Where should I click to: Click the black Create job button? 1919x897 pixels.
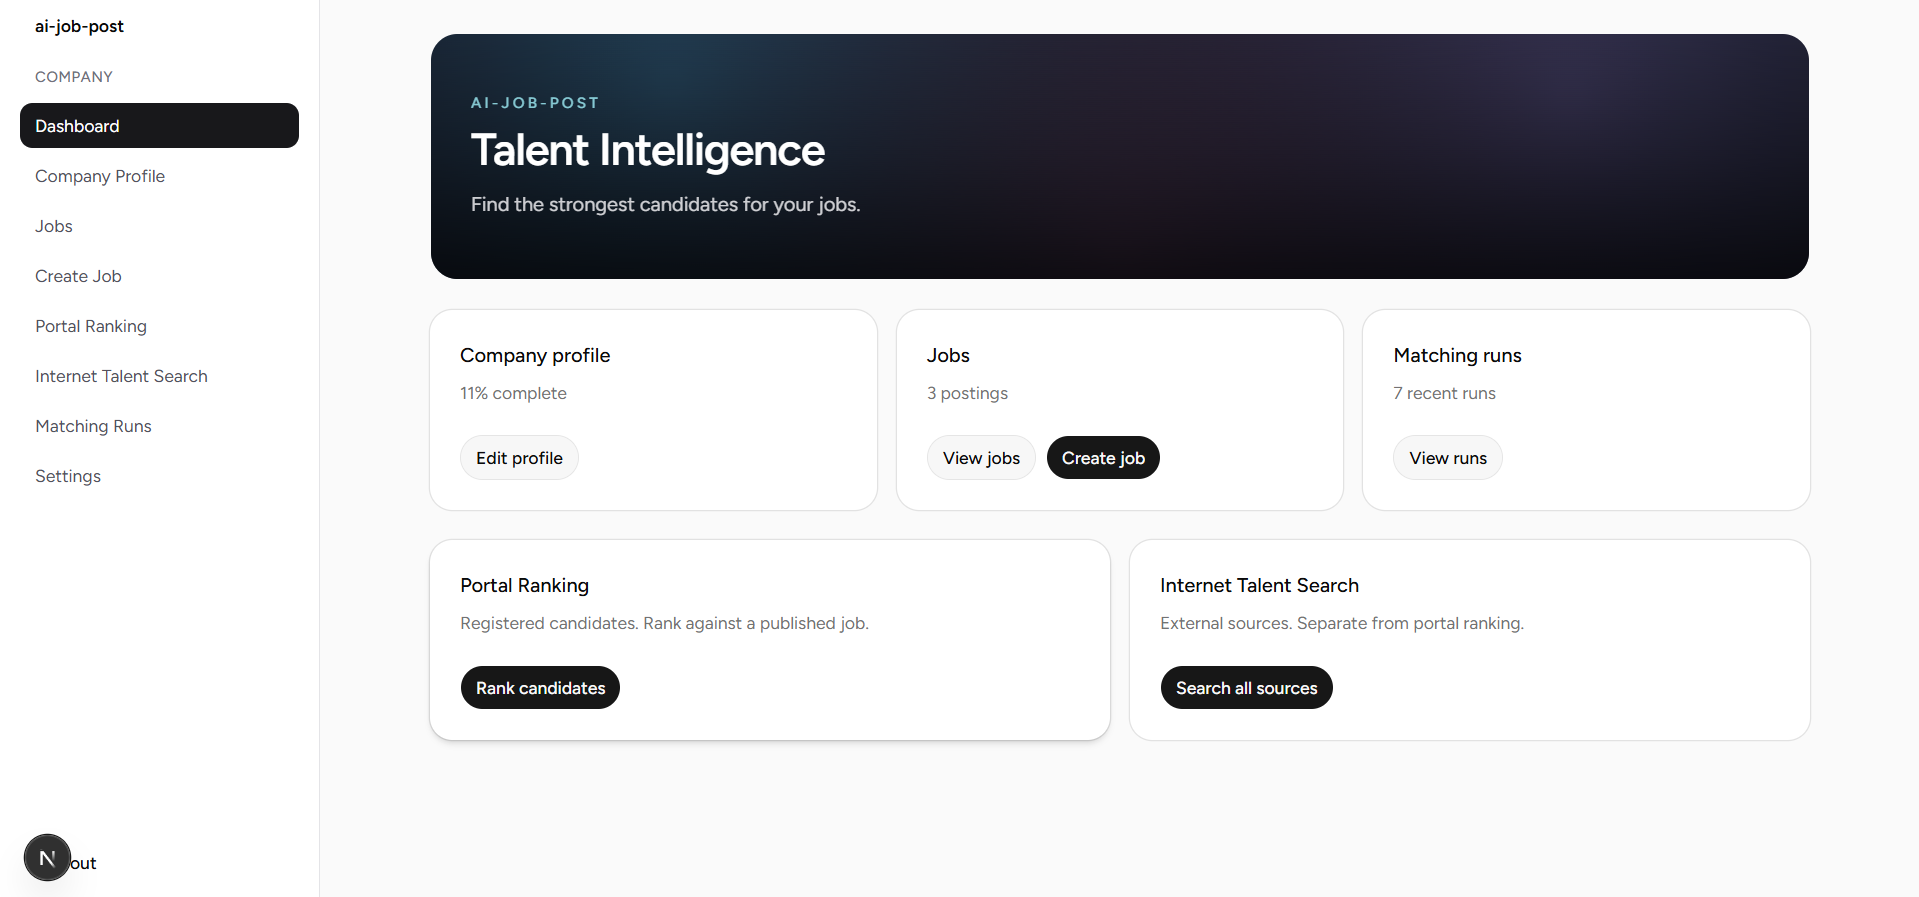(1103, 458)
